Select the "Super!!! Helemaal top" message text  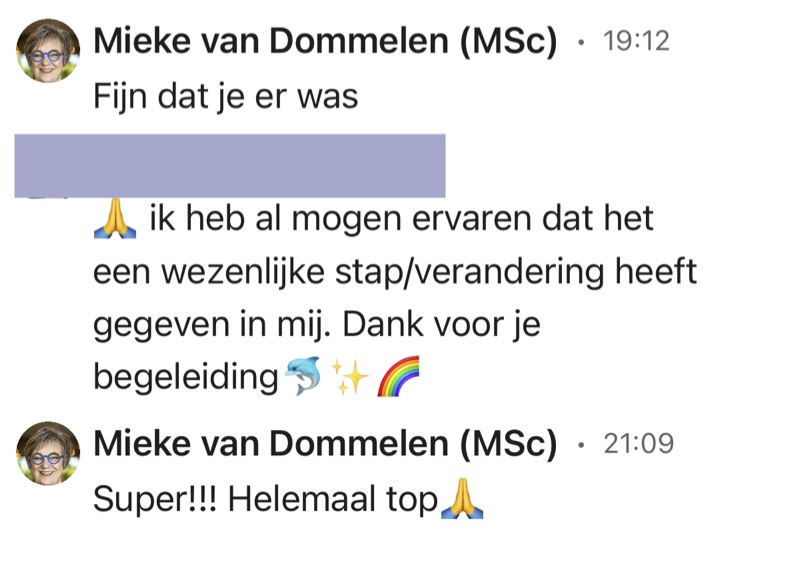[265, 499]
